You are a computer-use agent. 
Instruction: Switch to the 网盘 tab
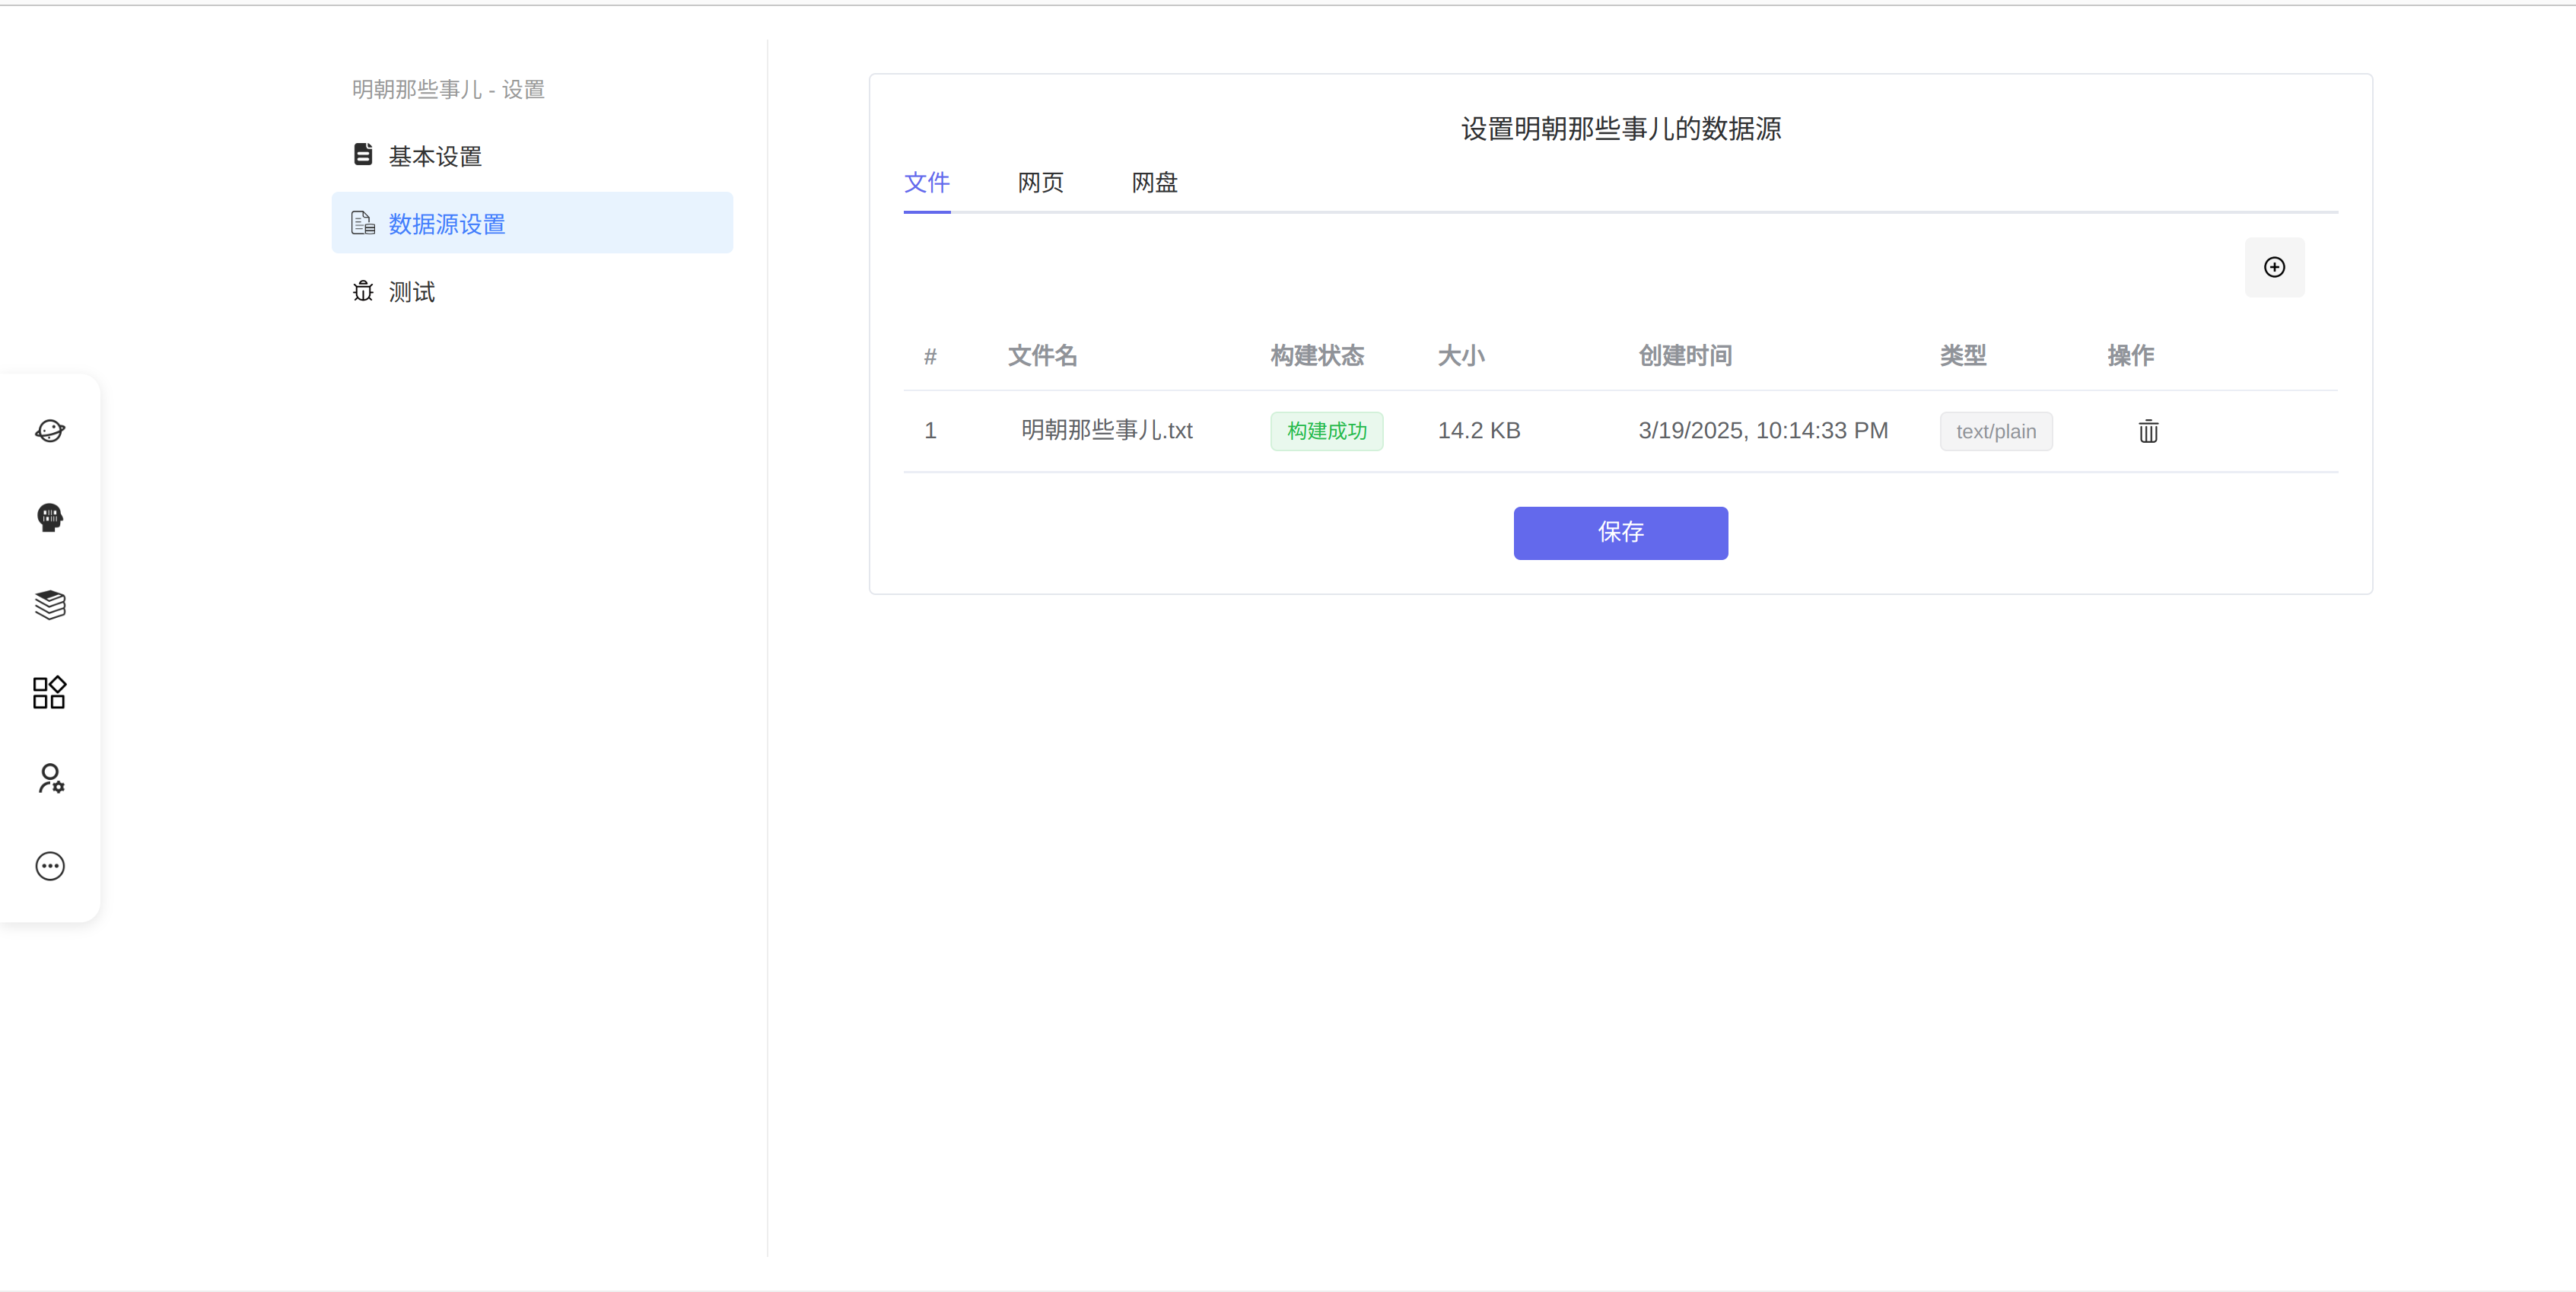tap(1154, 182)
